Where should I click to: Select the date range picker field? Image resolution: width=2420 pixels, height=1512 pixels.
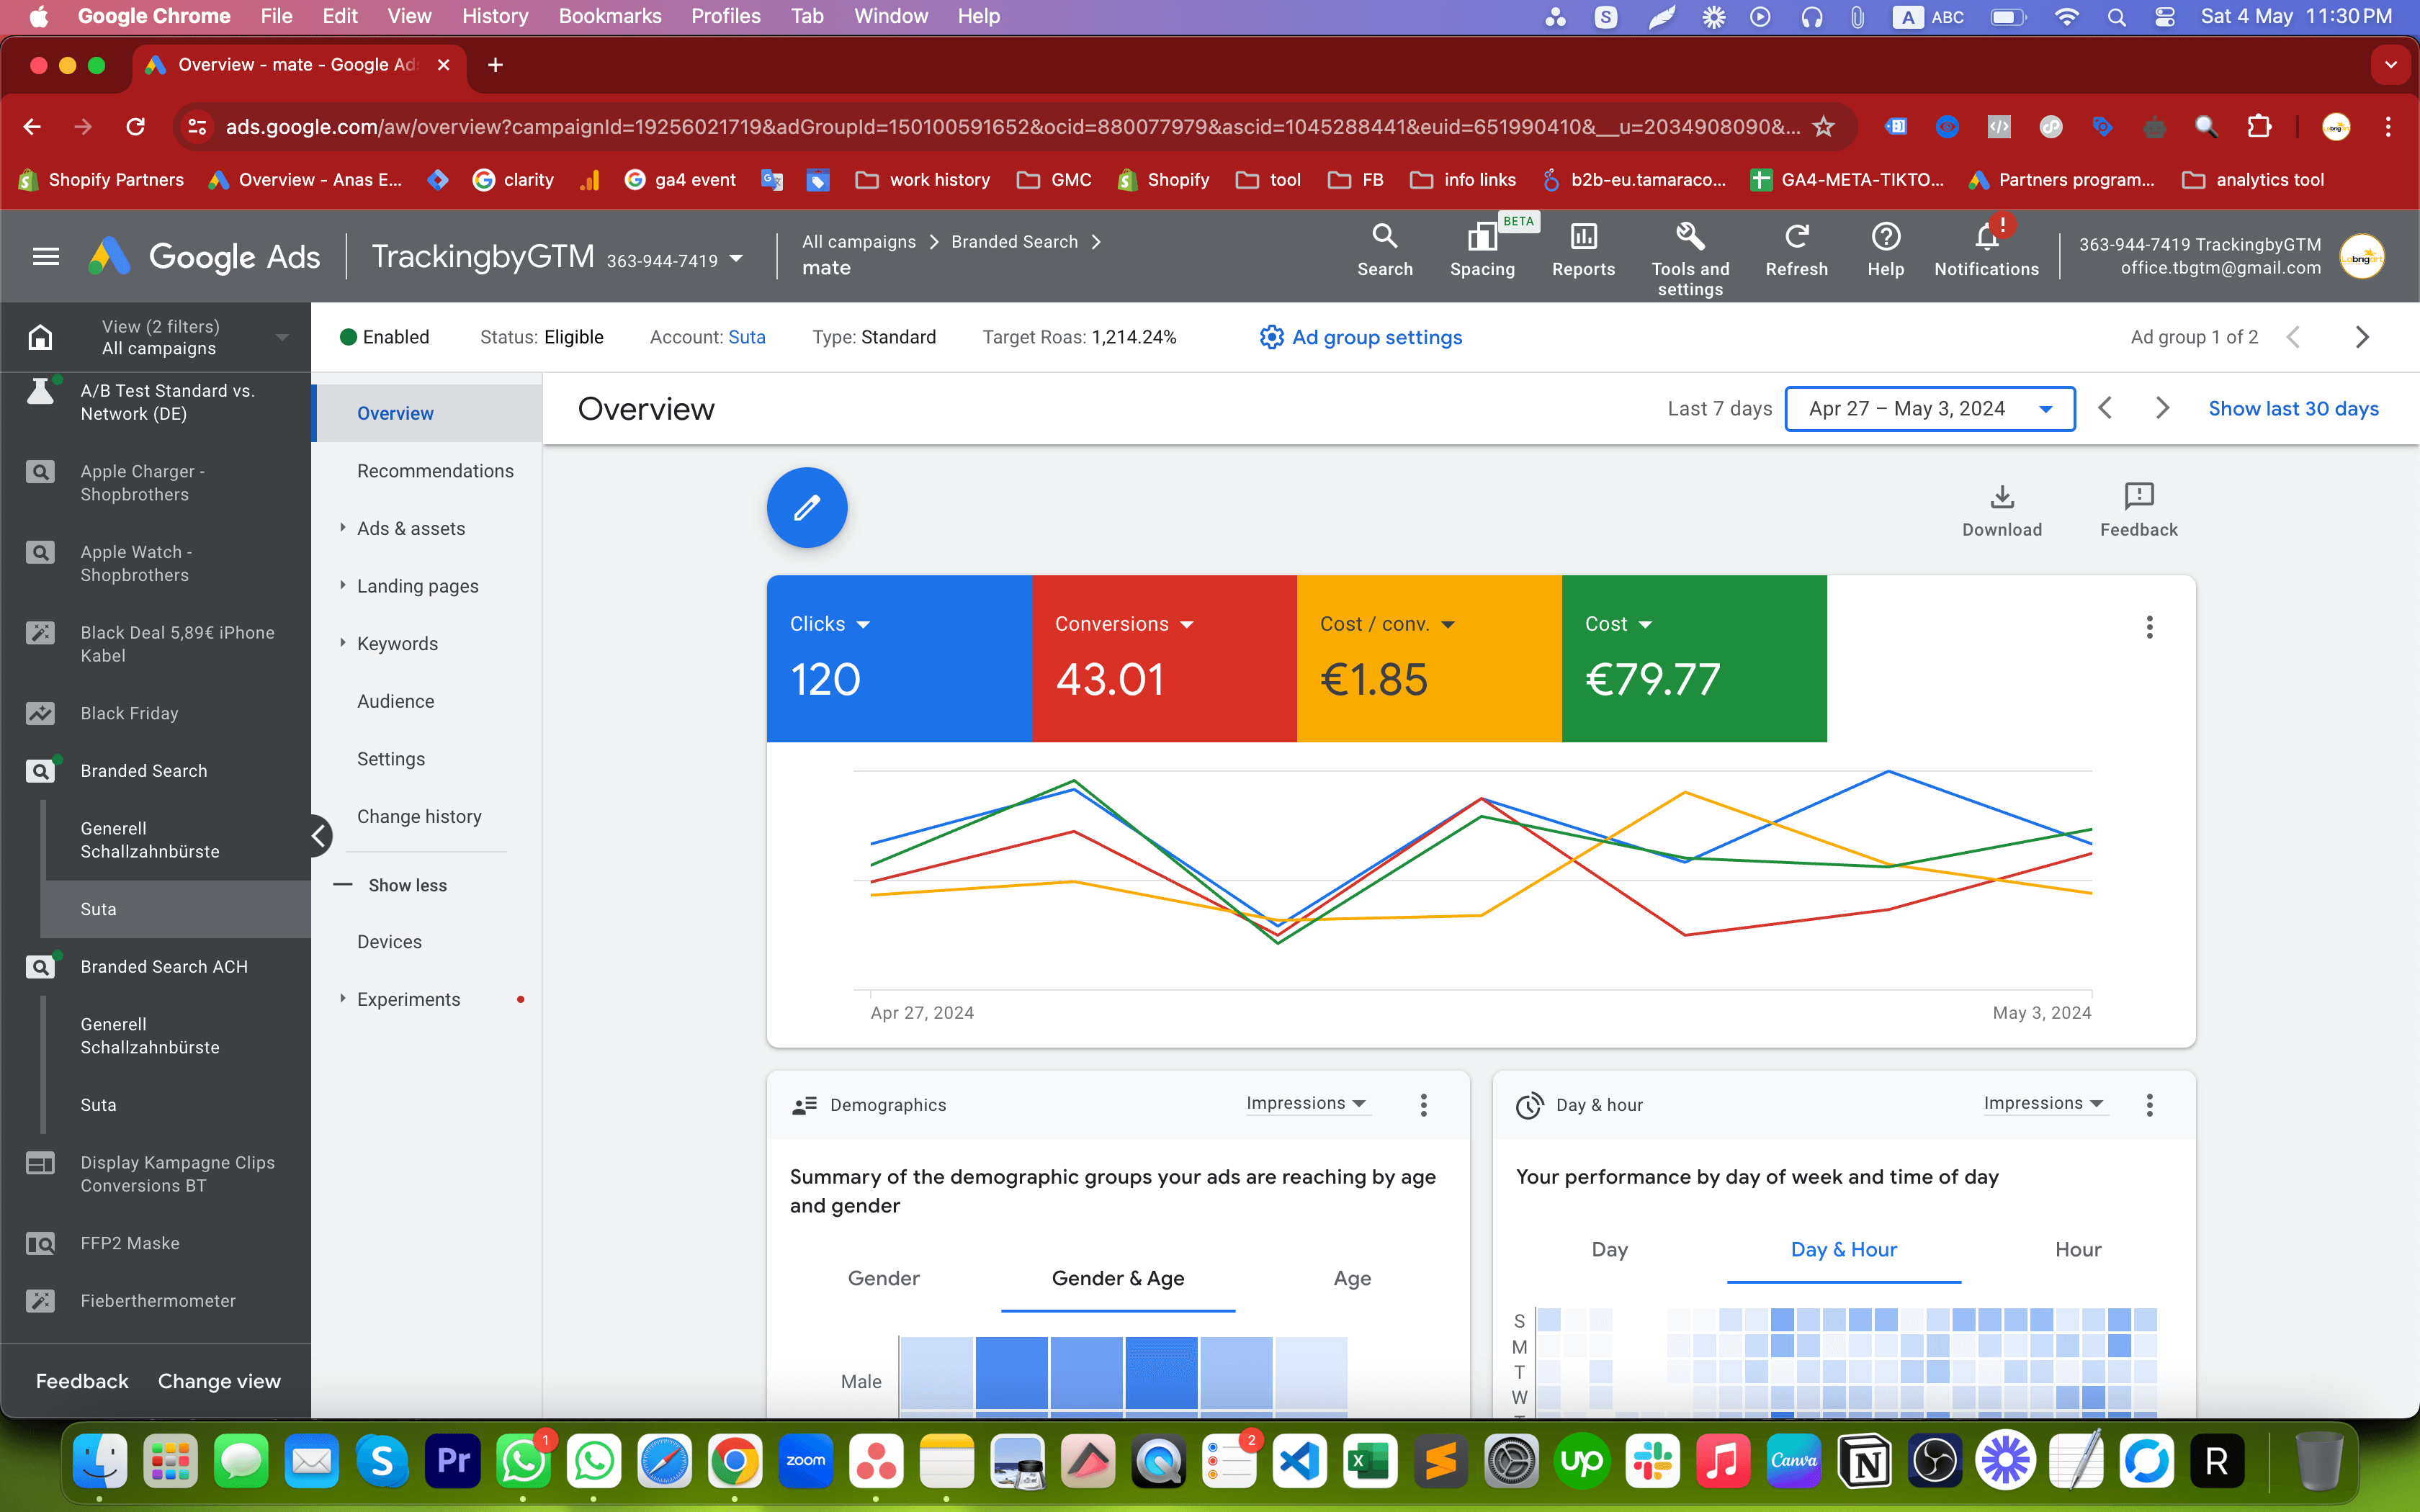click(x=1929, y=408)
